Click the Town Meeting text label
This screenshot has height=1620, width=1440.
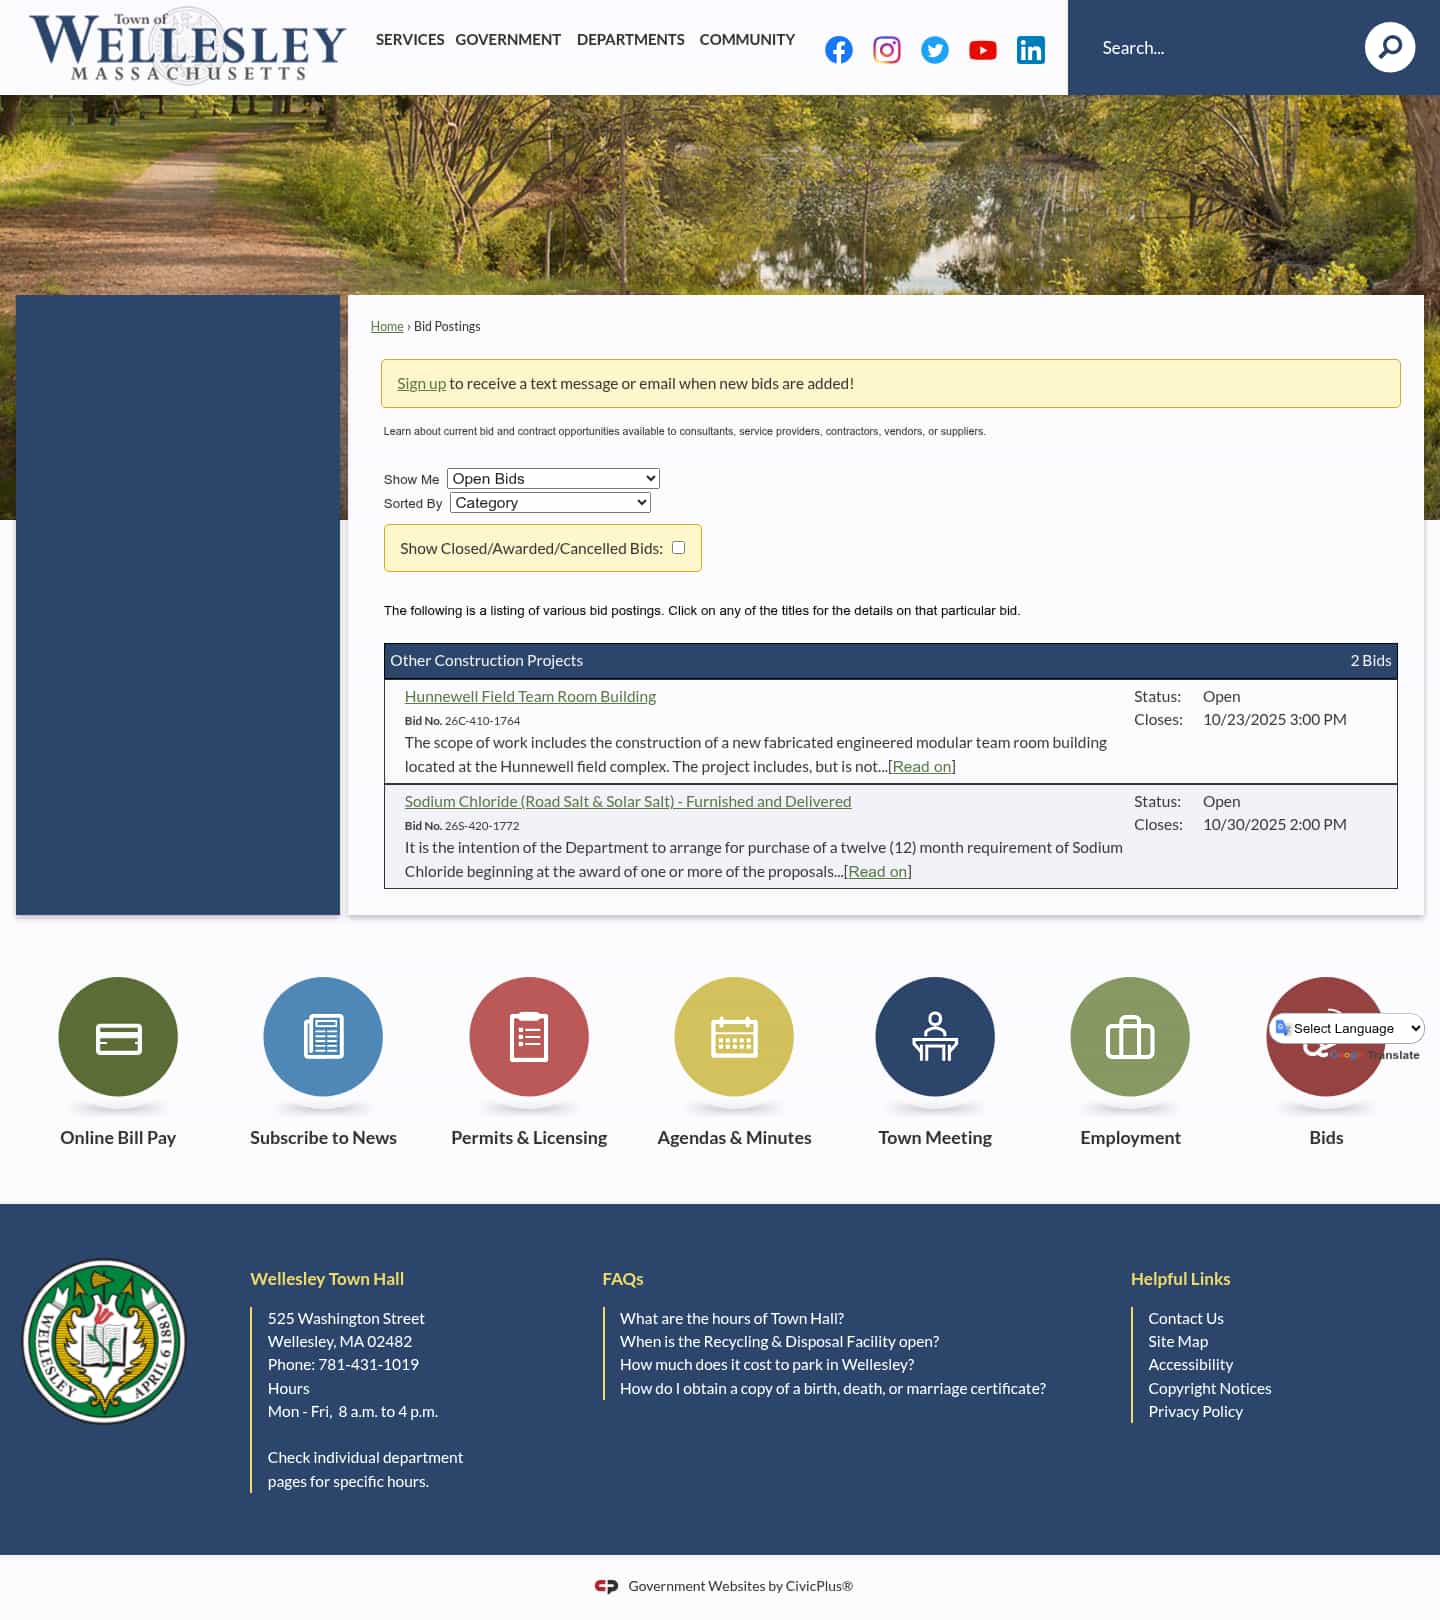click(x=935, y=1138)
